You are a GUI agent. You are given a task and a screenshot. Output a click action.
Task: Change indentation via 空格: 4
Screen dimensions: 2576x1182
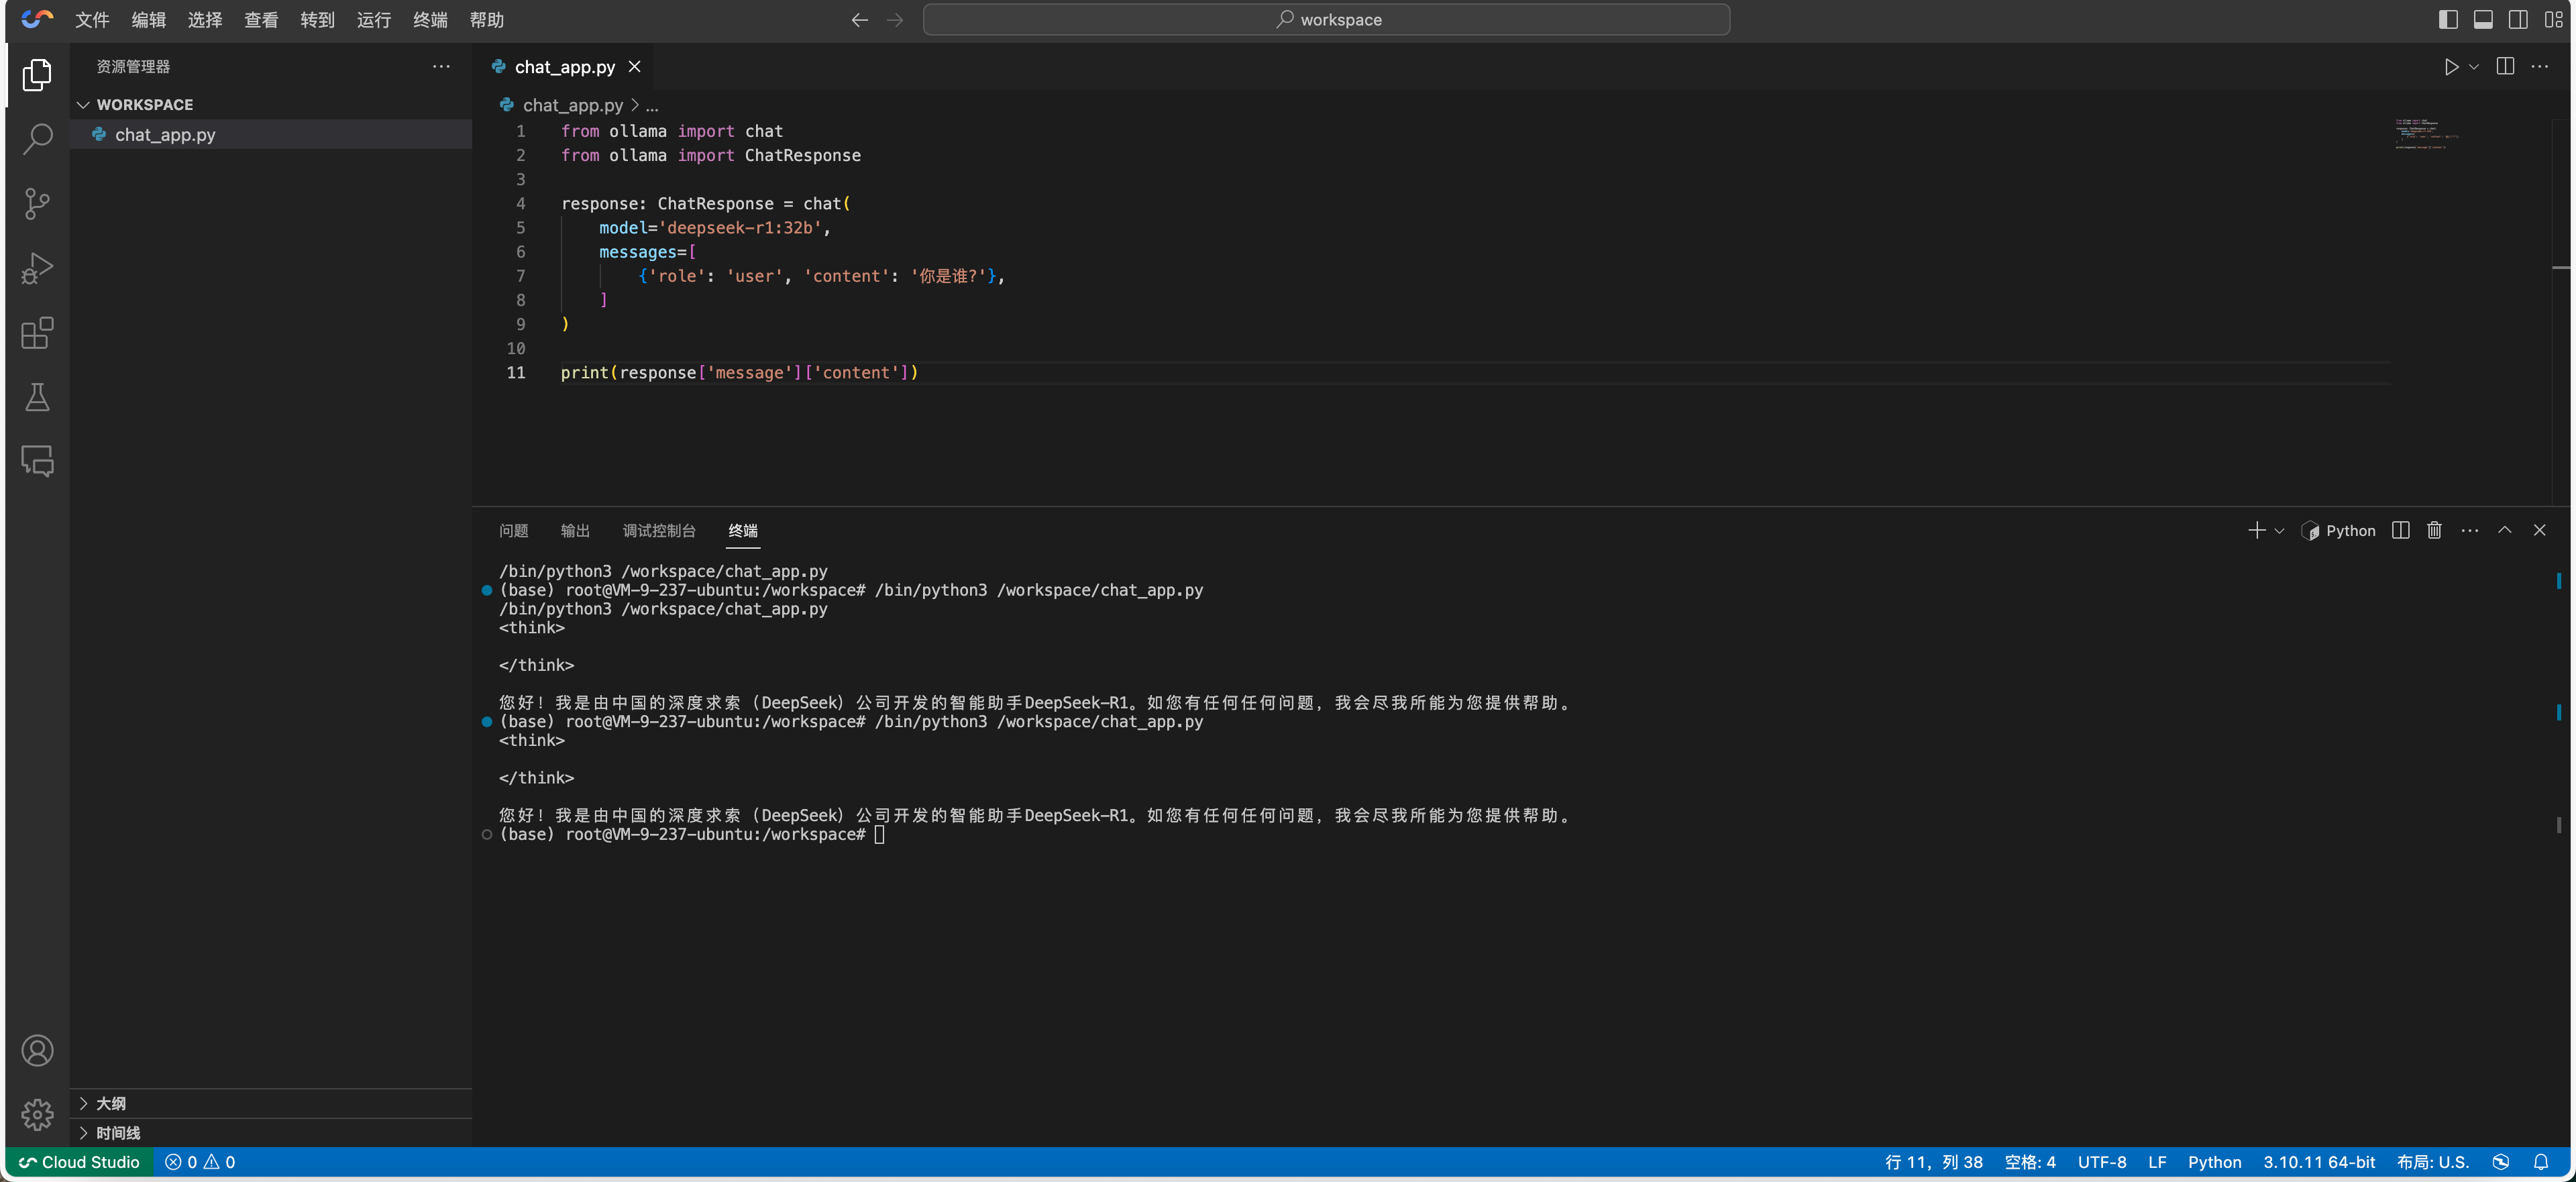point(2030,1162)
